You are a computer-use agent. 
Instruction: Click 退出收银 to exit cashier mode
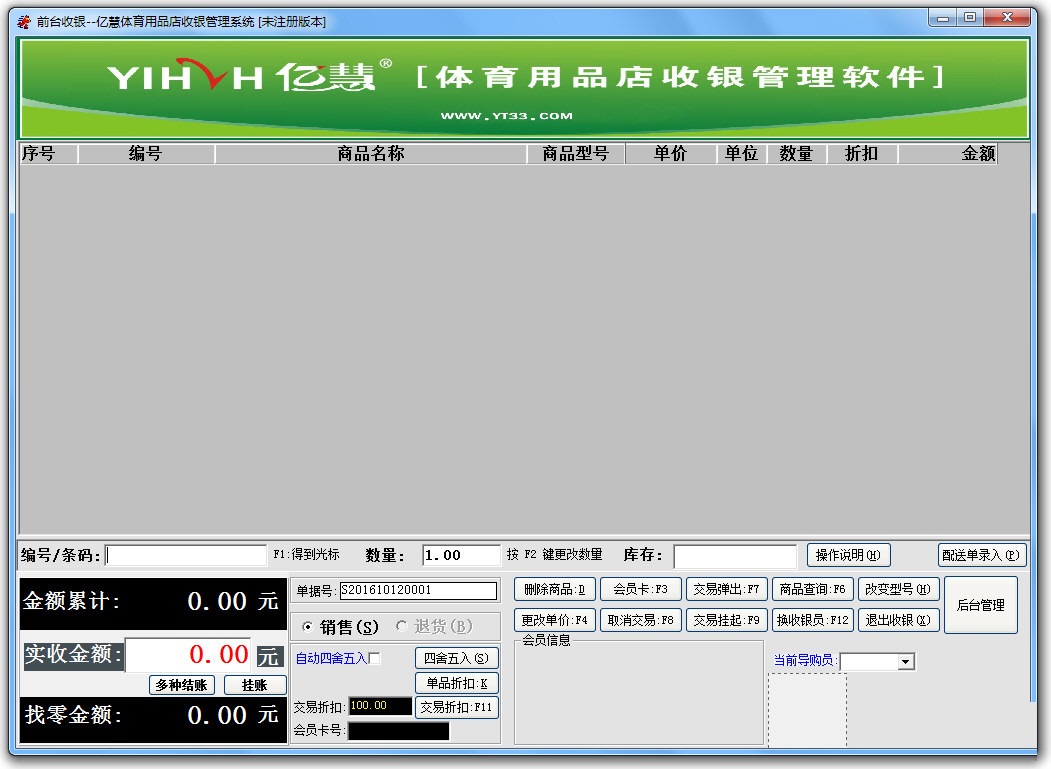(899, 619)
